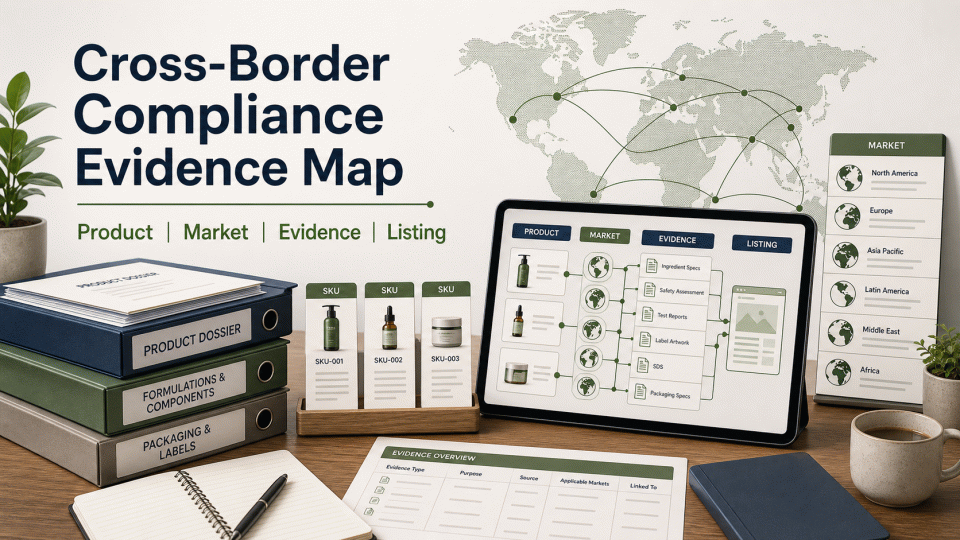Click the Test Reports label on tablet
The height and width of the screenshot is (540, 960).
tap(672, 317)
